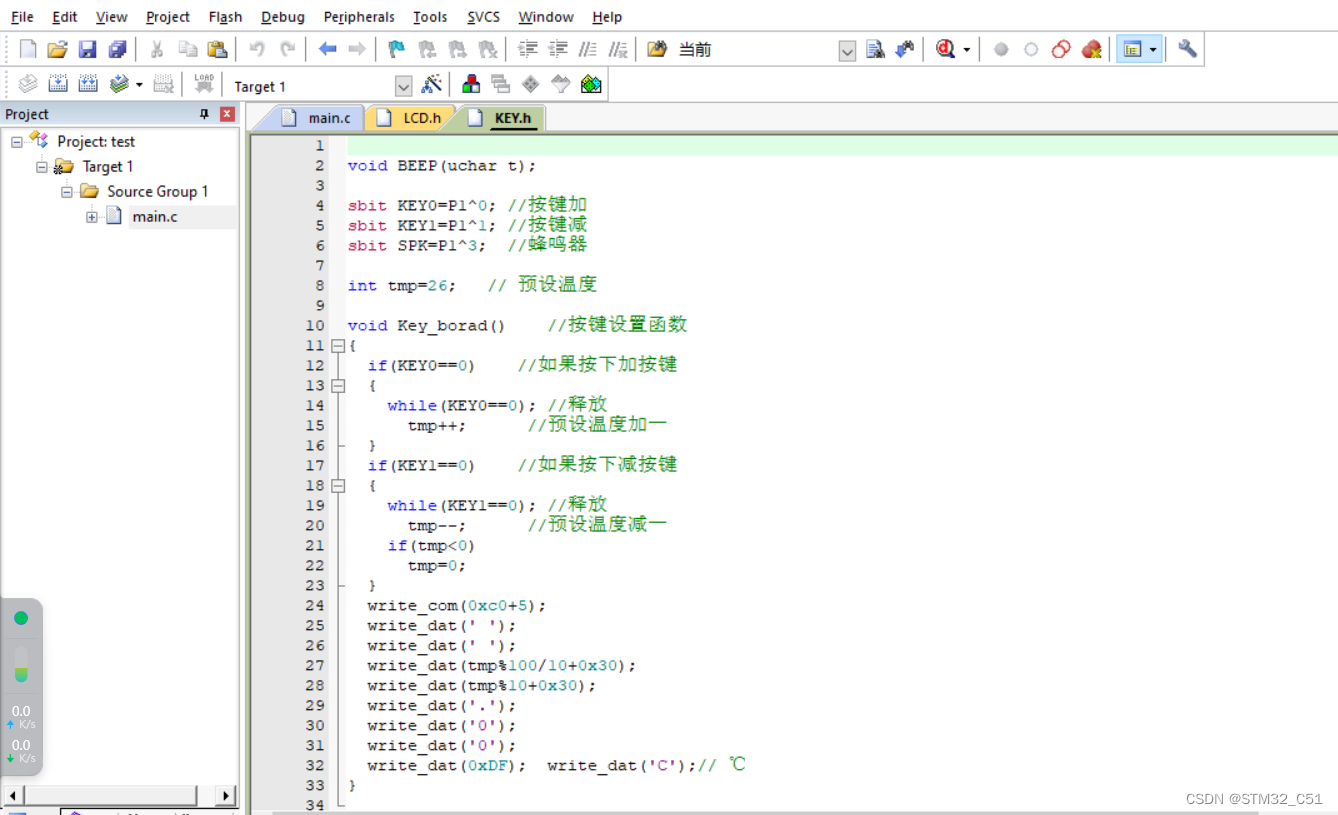Unindent the selected lines
Screen dimensions: 1338x815
coord(558,49)
